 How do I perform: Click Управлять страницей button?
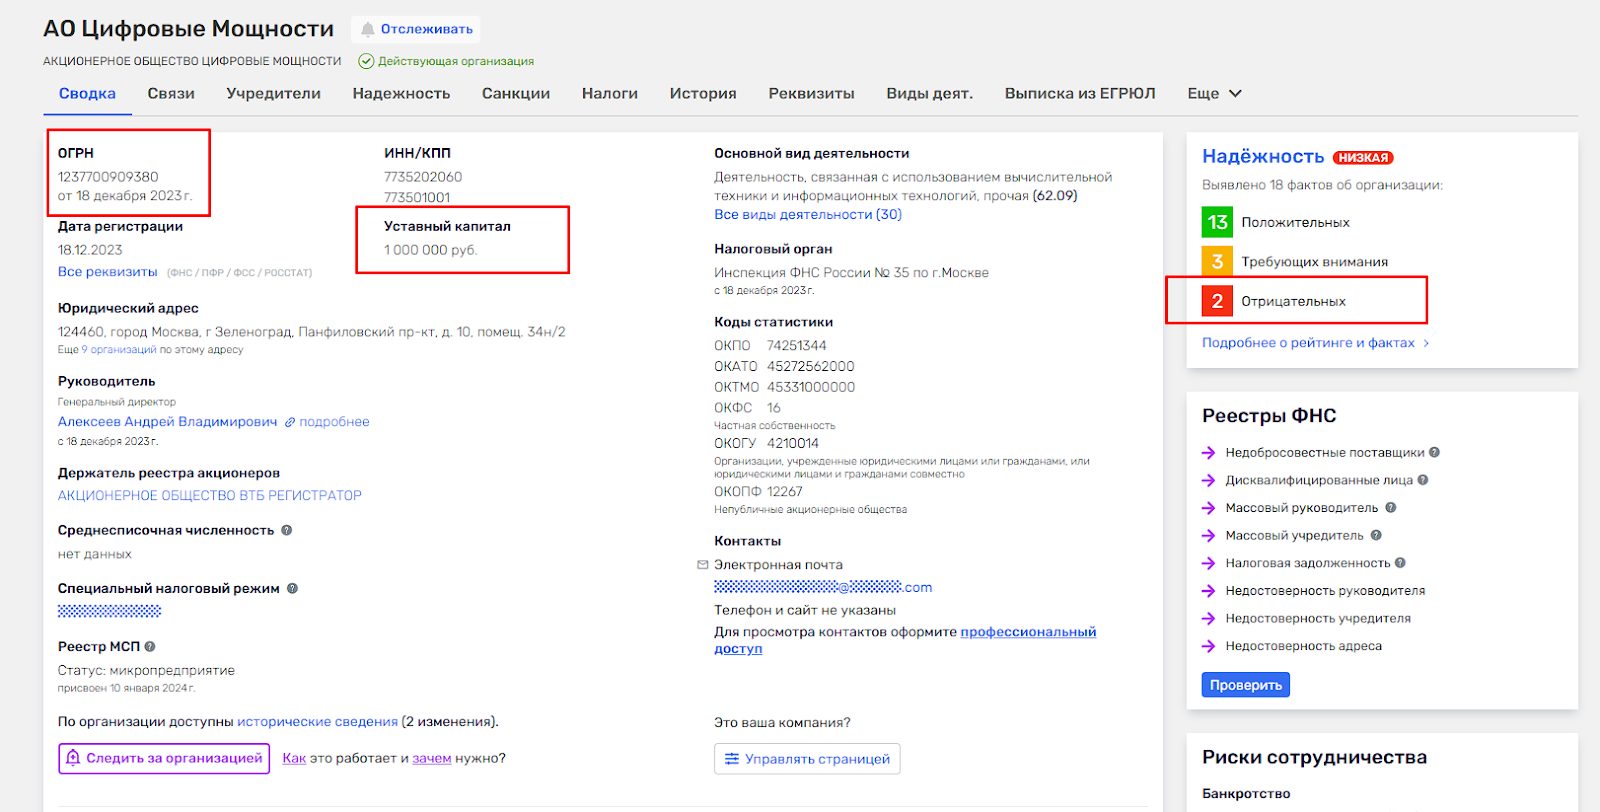[807, 759]
